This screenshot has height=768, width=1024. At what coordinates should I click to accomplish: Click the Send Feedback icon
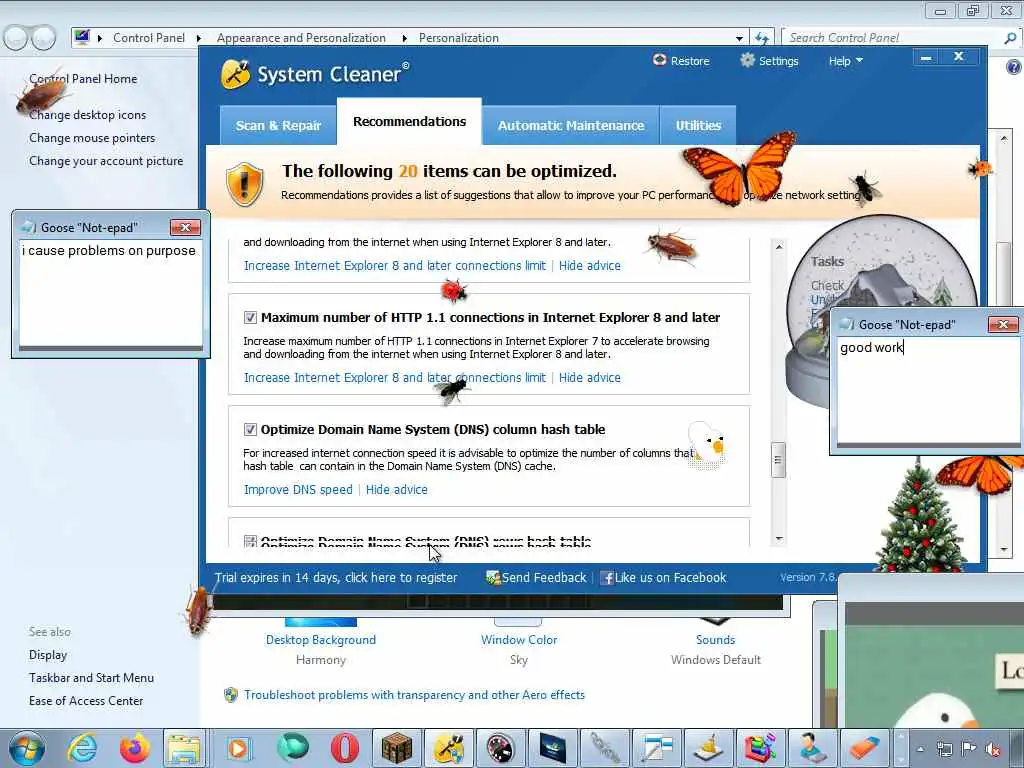[x=493, y=577]
